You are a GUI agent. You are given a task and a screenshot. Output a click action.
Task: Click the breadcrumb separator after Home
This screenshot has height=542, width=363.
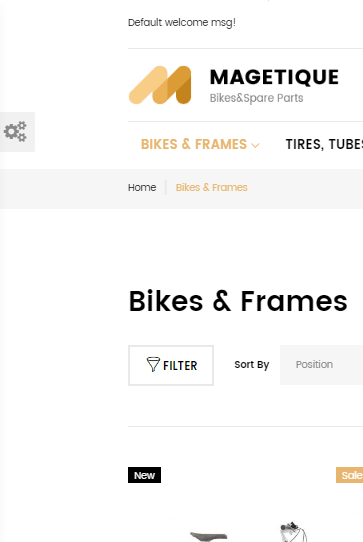166,187
